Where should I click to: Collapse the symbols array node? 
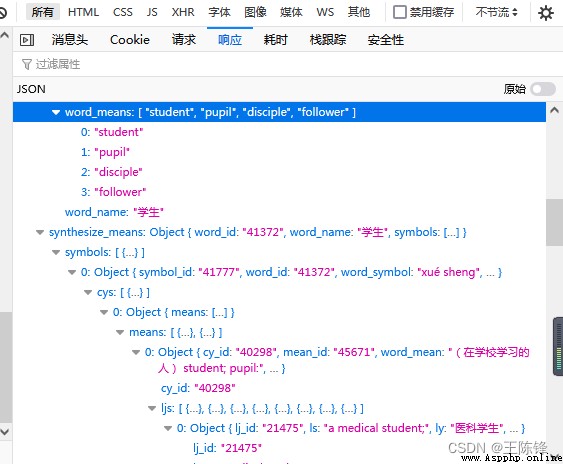[x=56, y=252]
